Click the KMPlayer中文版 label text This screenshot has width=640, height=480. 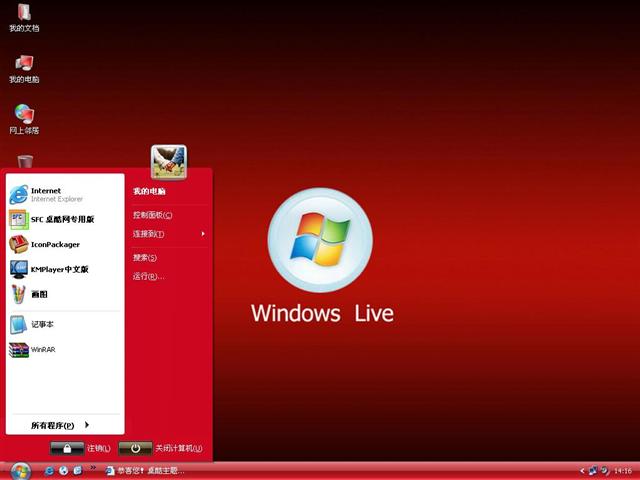click(60, 269)
